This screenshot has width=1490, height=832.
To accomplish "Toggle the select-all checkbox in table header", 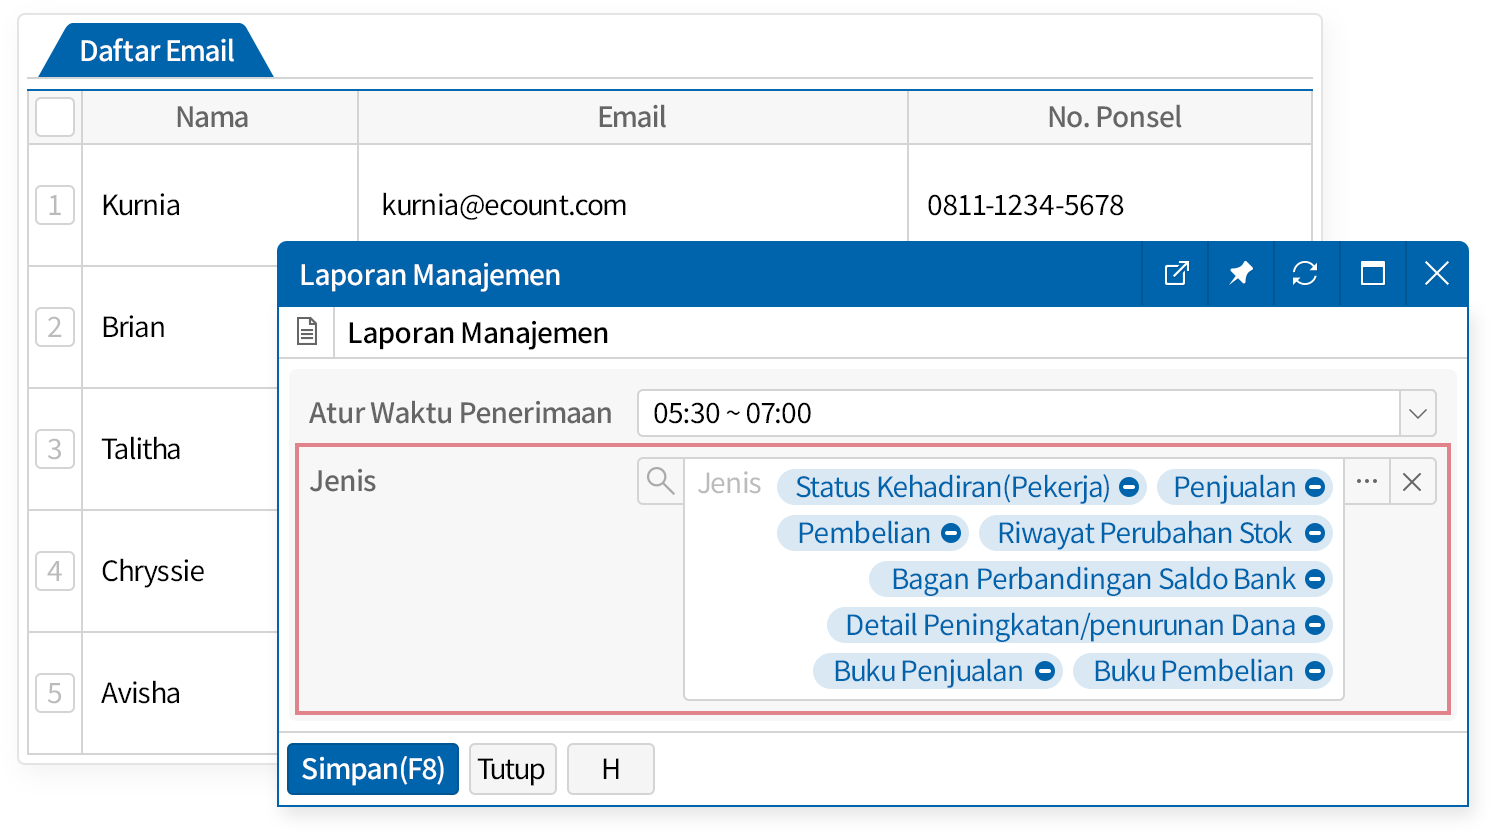I will 55,117.
